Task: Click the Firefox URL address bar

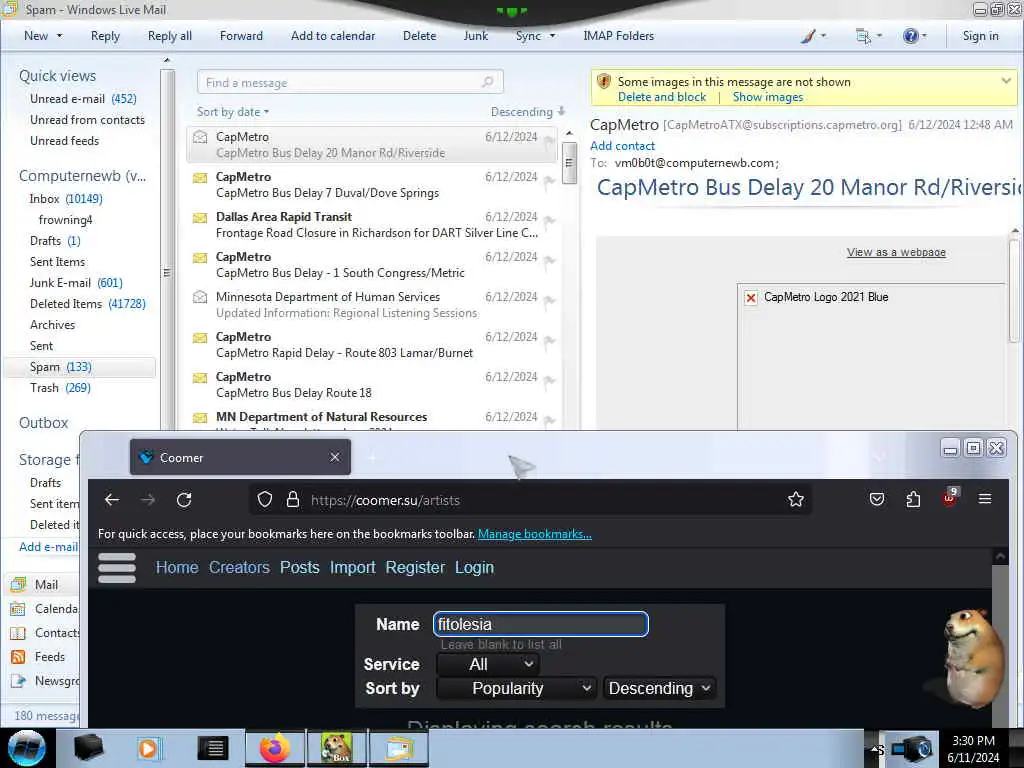Action: pos(529,500)
